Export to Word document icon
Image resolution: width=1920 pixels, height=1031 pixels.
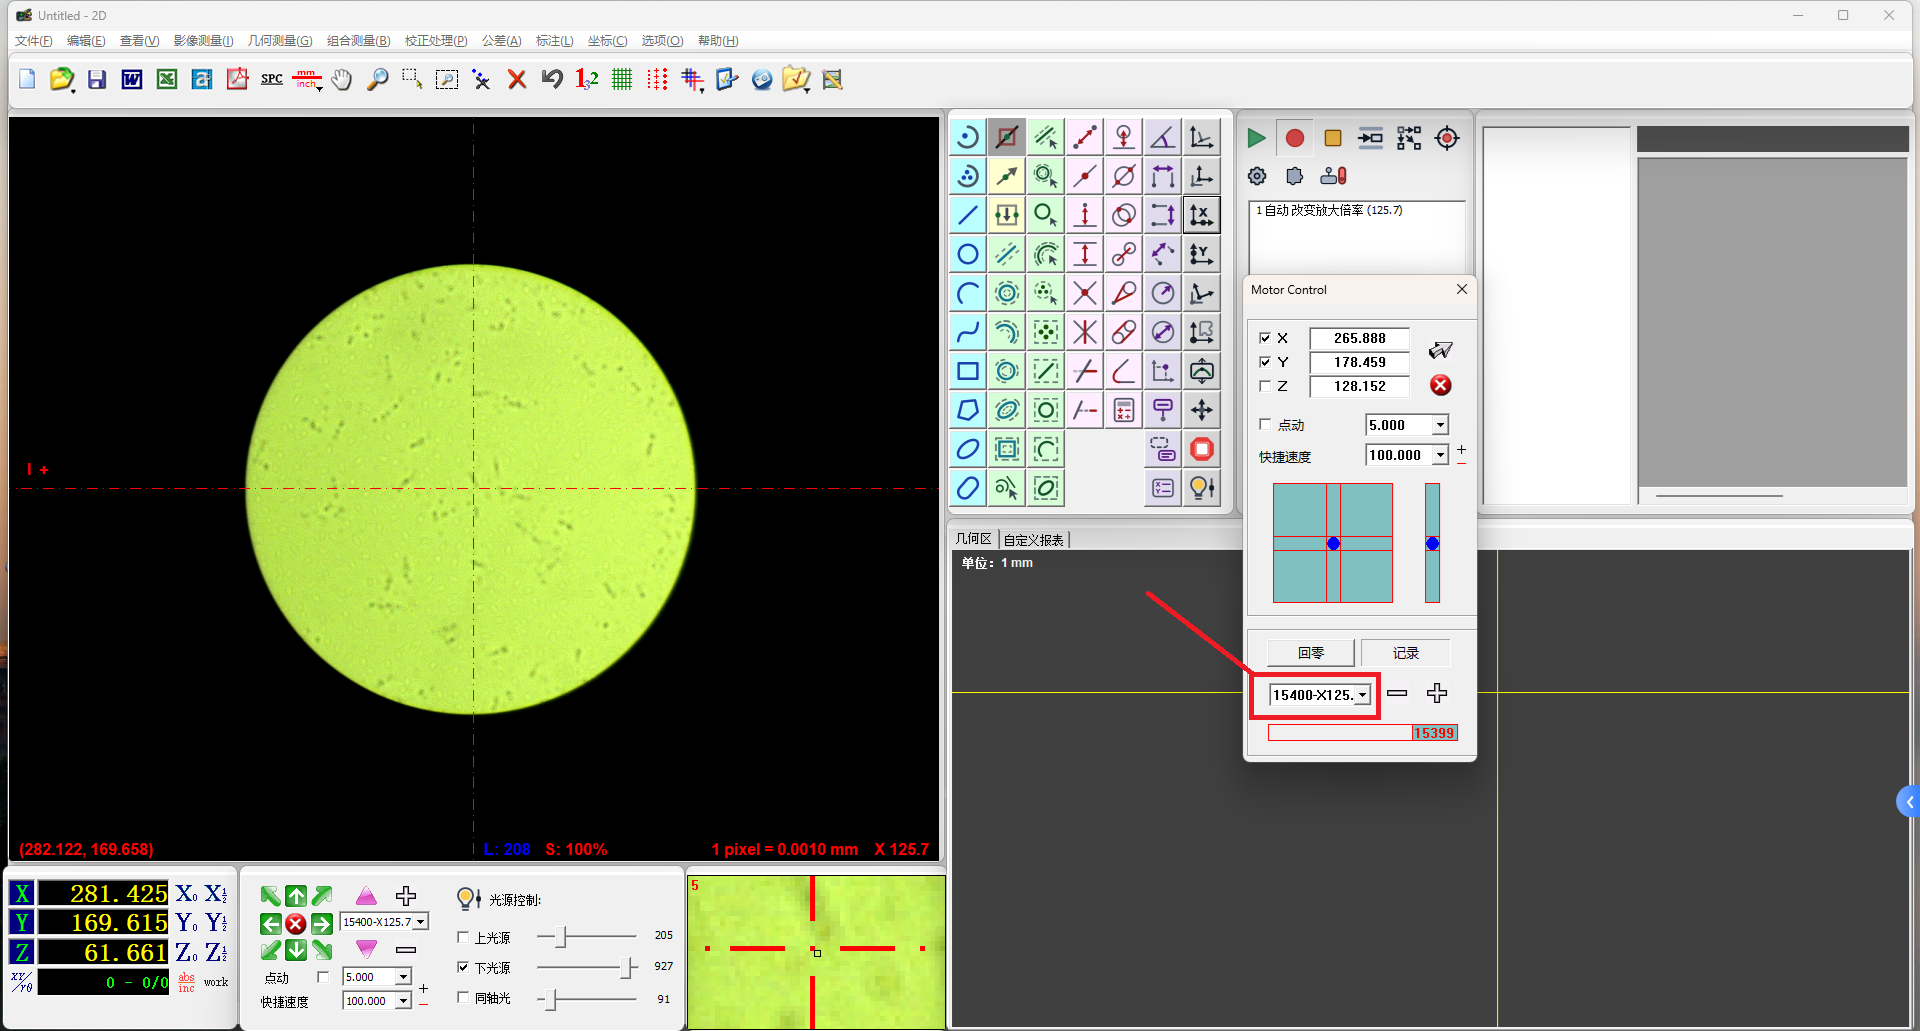point(132,79)
